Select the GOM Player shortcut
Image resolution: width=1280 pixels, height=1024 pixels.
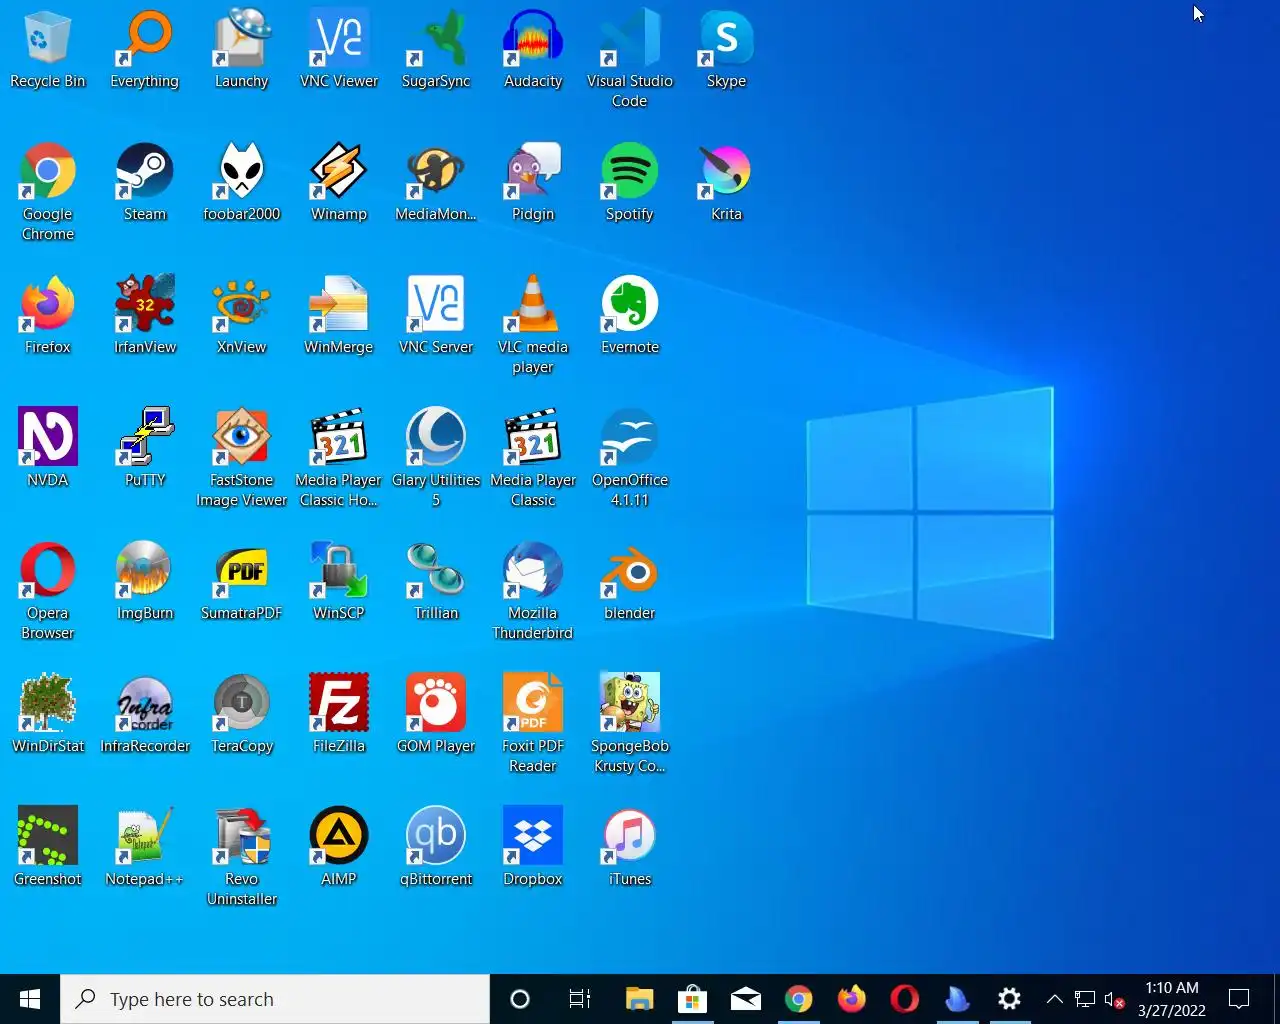tap(435, 715)
